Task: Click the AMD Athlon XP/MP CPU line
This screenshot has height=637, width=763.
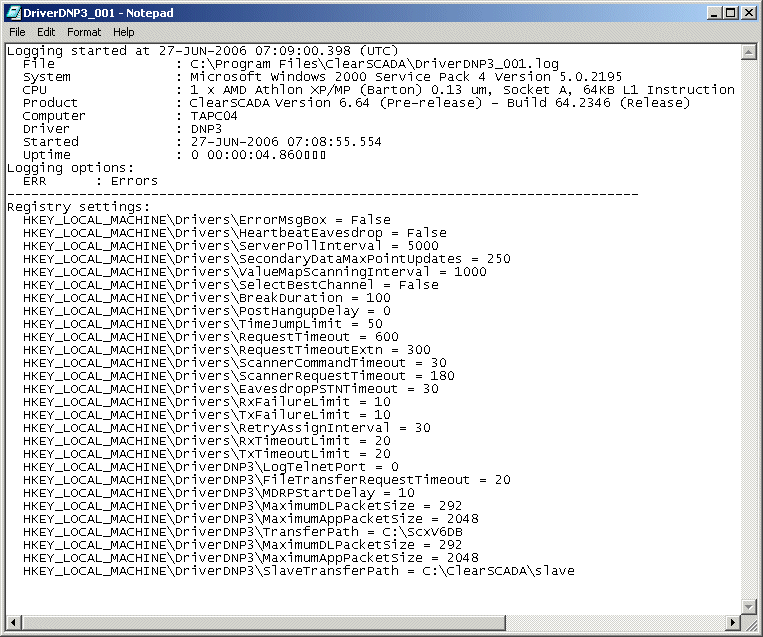Action: coord(379,90)
